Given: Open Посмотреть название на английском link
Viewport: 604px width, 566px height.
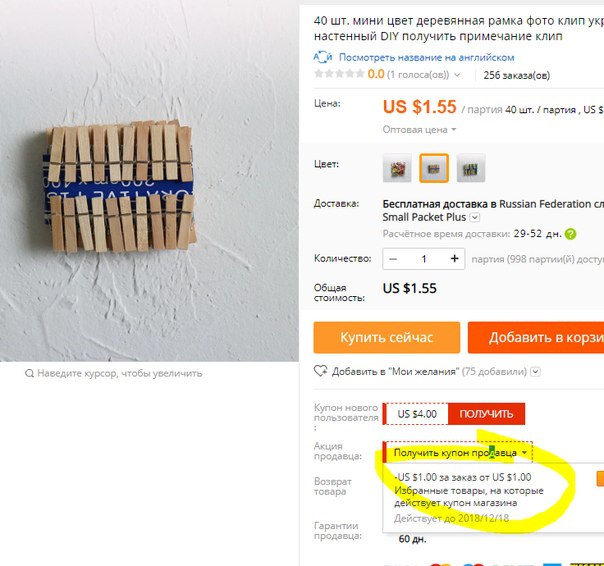Looking at the screenshot, I should tap(426, 57).
